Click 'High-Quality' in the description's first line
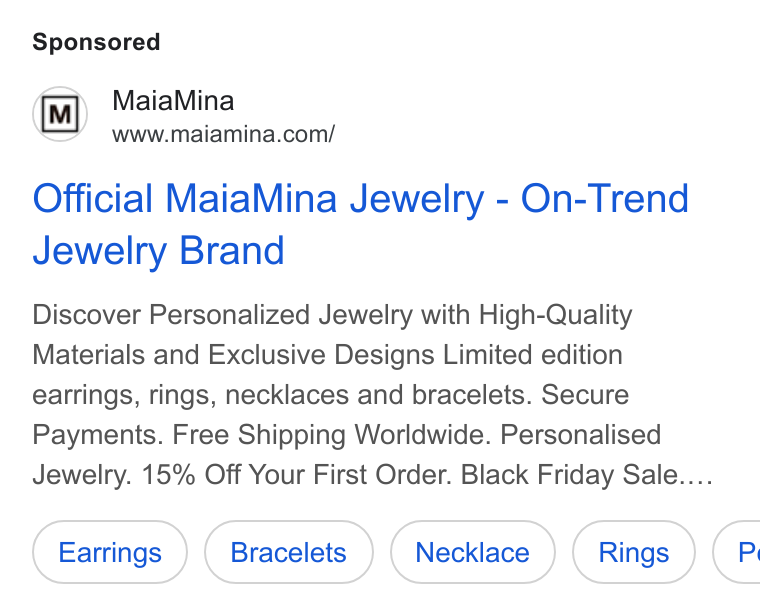 pyautogui.click(x=555, y=315)
